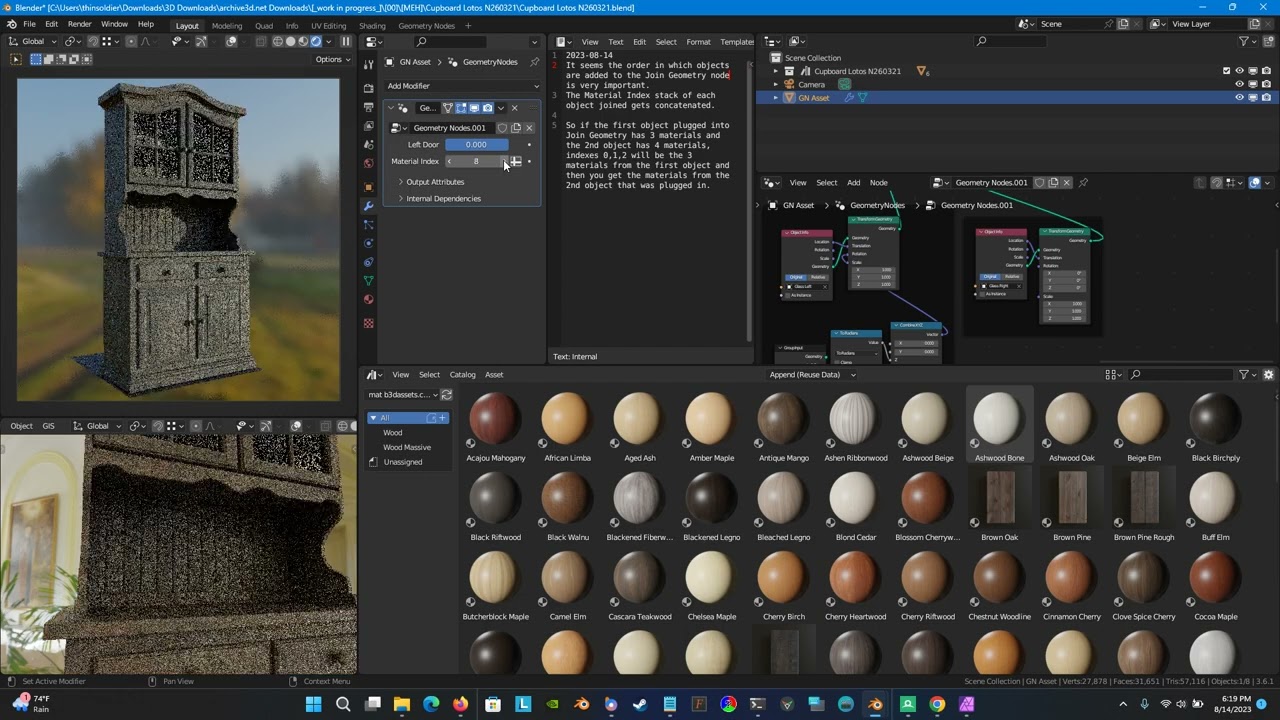Open Append (Reuse Data) import dropdown

(x=811, y=375)
